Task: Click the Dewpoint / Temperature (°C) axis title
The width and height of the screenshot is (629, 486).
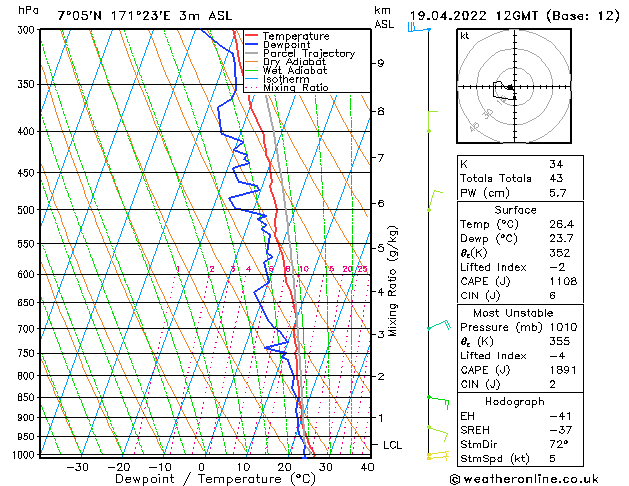Action: [215, 479]
